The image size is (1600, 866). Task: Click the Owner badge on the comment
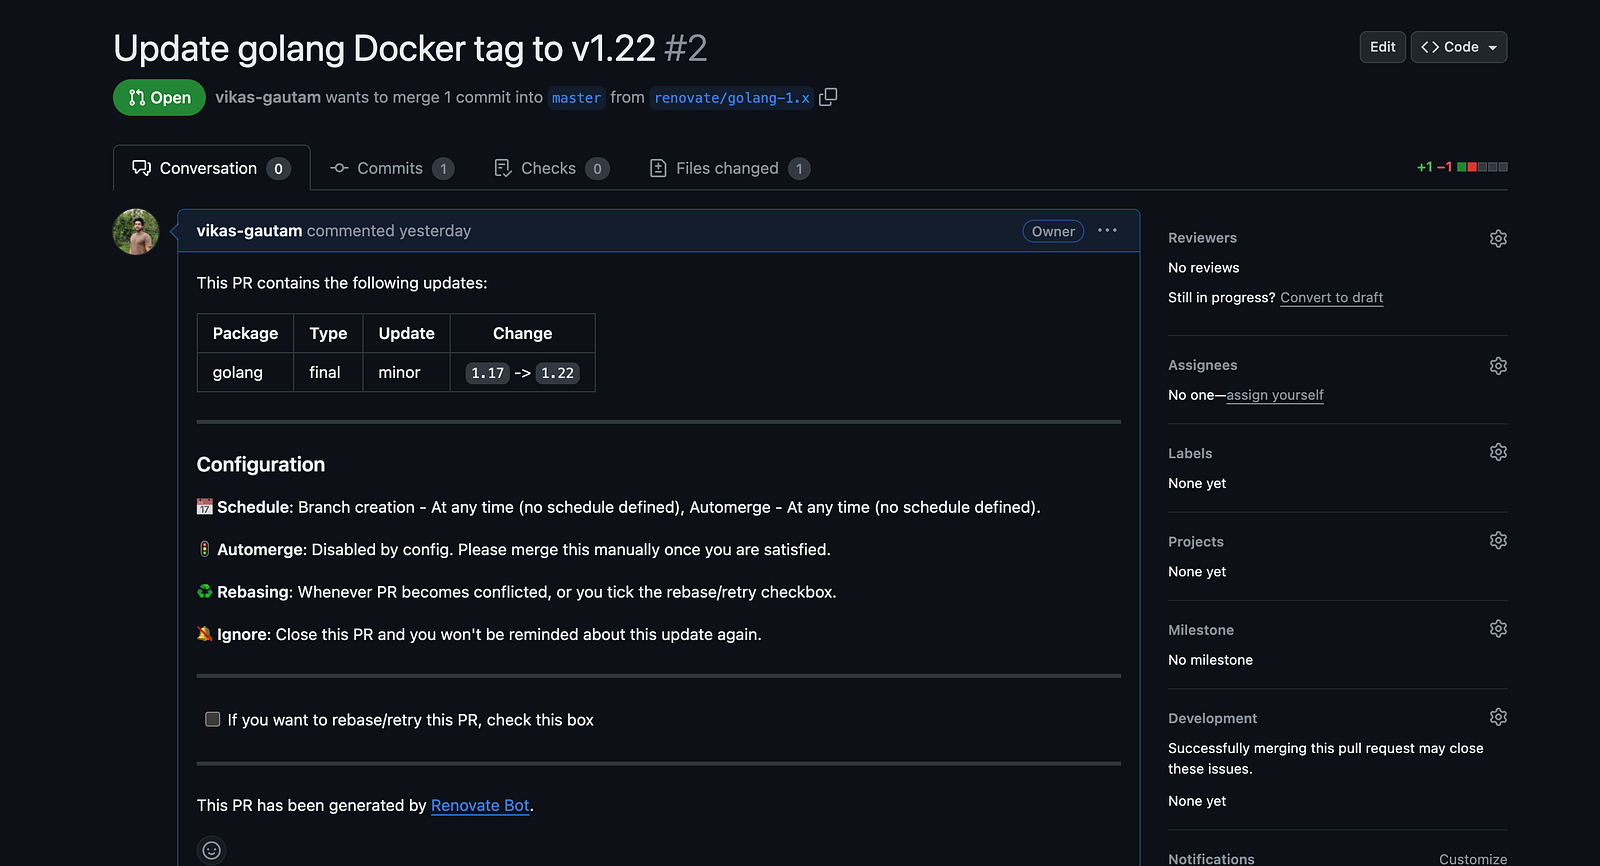(1053, 231)
